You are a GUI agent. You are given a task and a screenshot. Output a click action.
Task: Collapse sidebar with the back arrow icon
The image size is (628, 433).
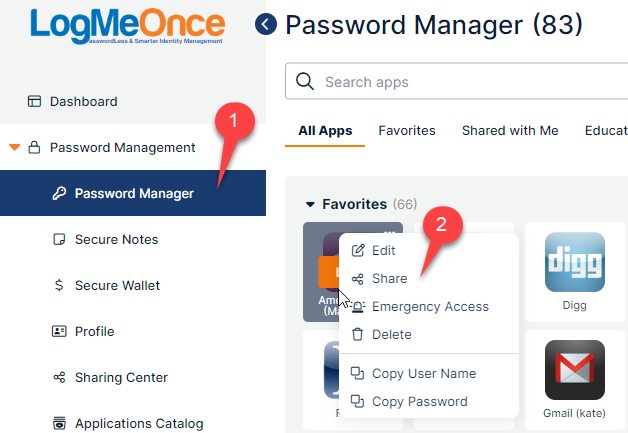tap(266, 24)
